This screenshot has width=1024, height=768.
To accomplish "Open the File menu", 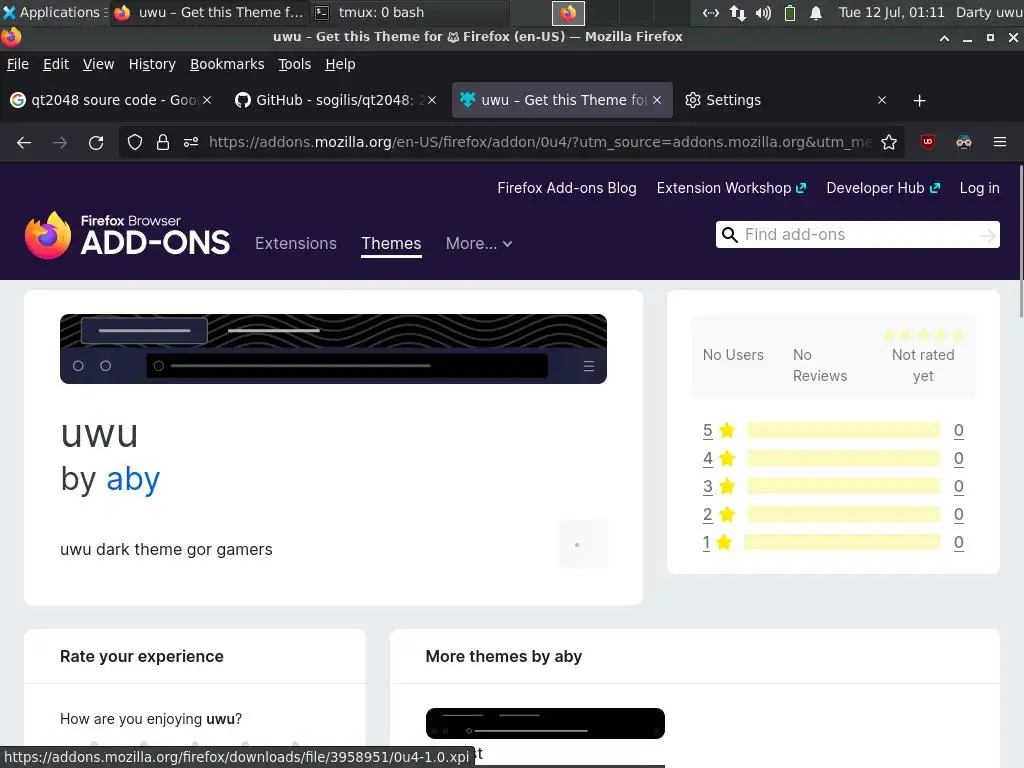I will pos(18,64).
